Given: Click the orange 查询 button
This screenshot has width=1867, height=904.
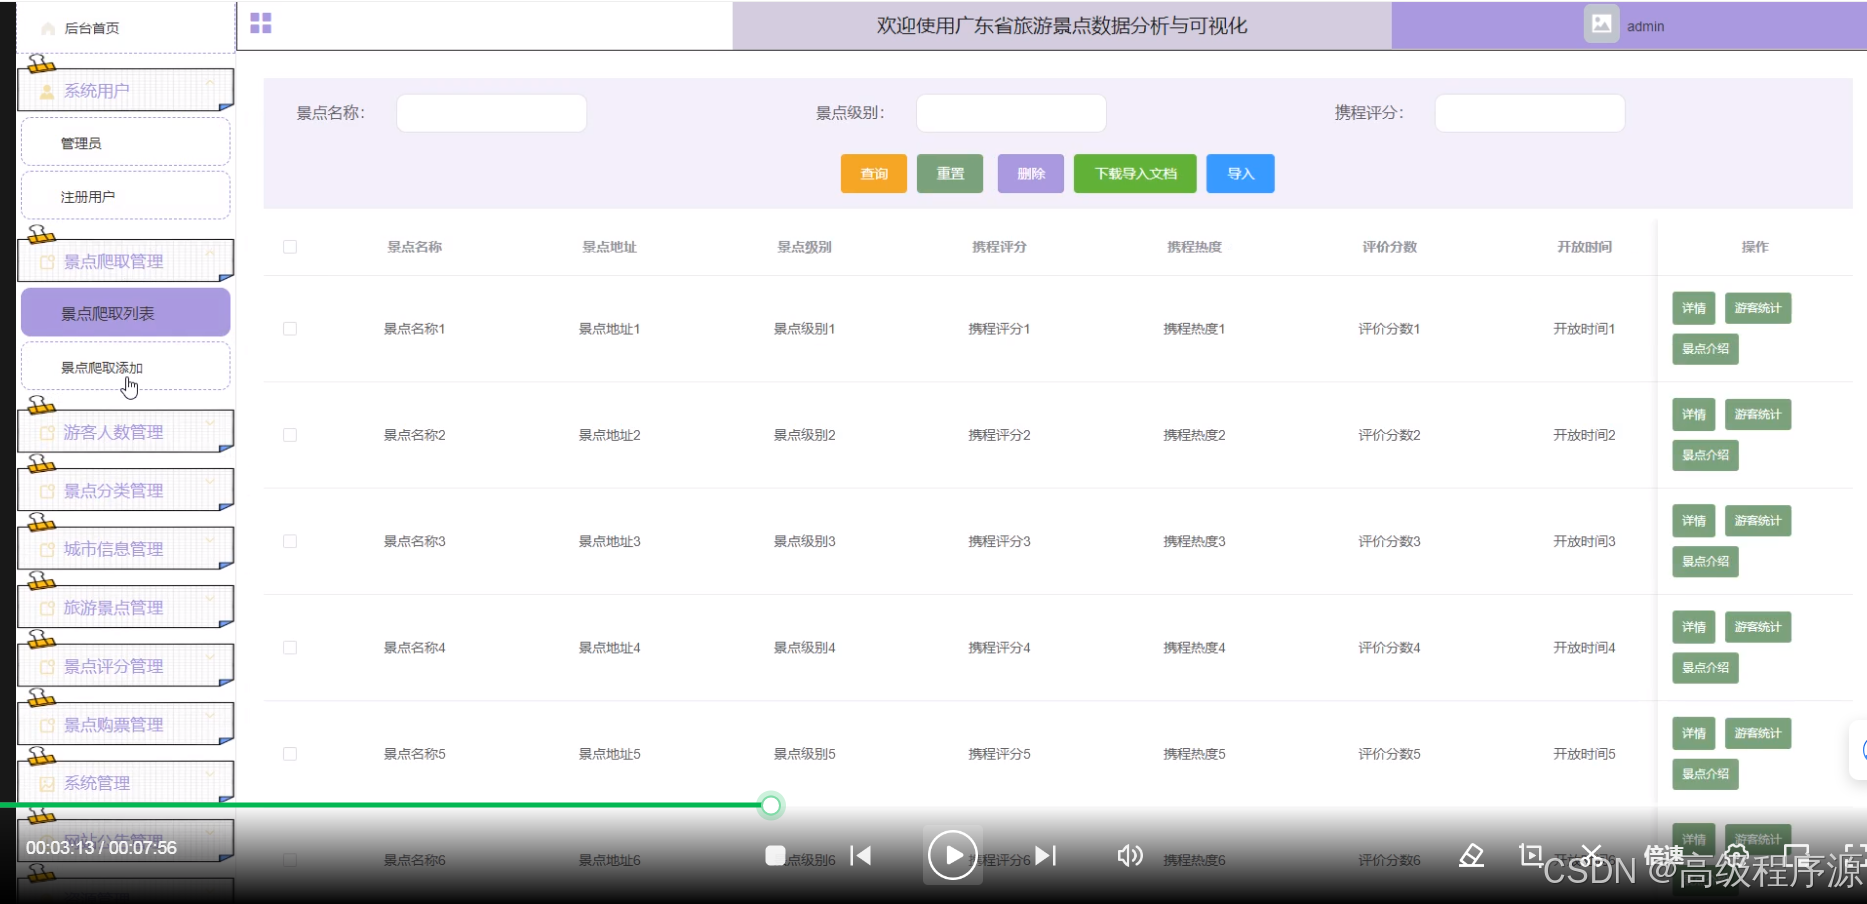Looking at the screenshot, I should [x=874, y=174].
